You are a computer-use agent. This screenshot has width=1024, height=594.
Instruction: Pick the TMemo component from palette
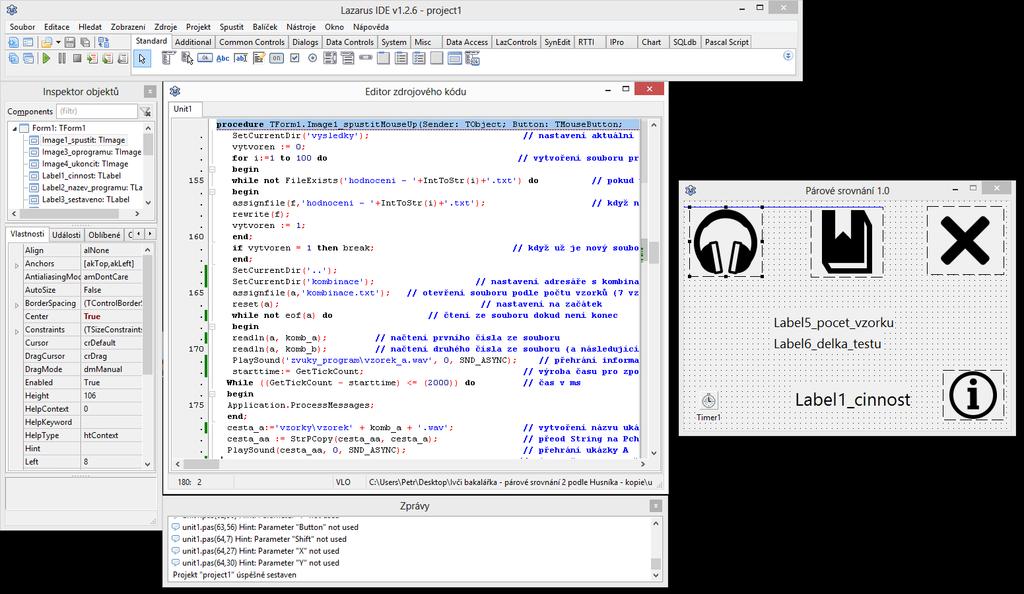(259, 58)
